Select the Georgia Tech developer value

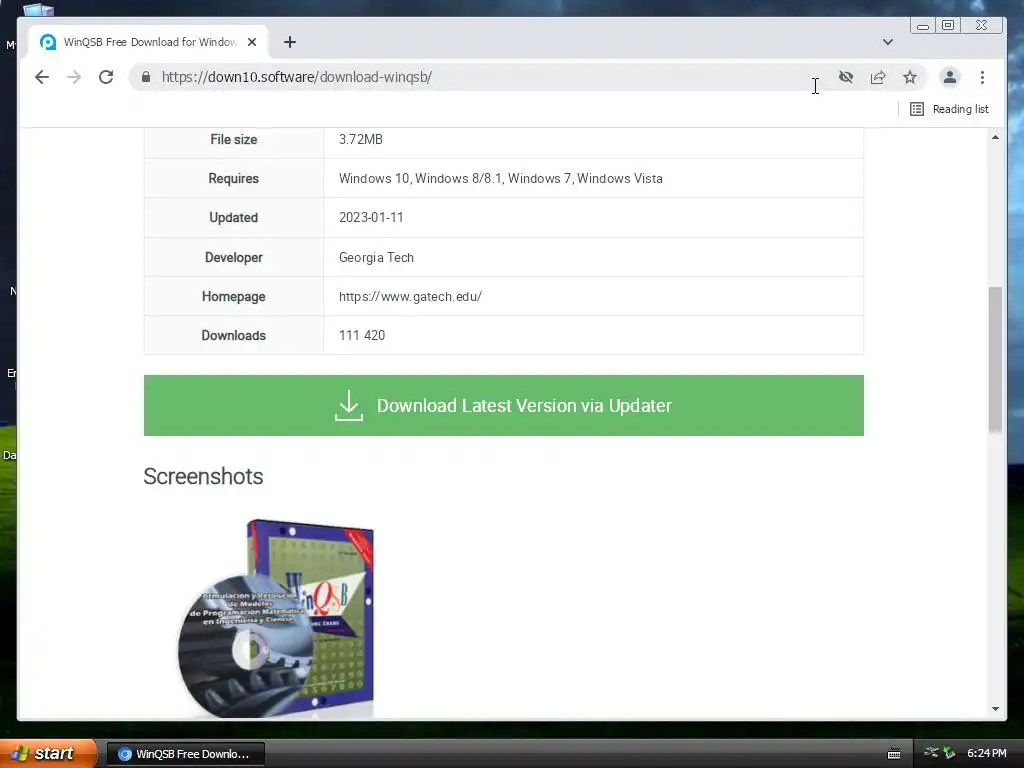pos(376,257)
